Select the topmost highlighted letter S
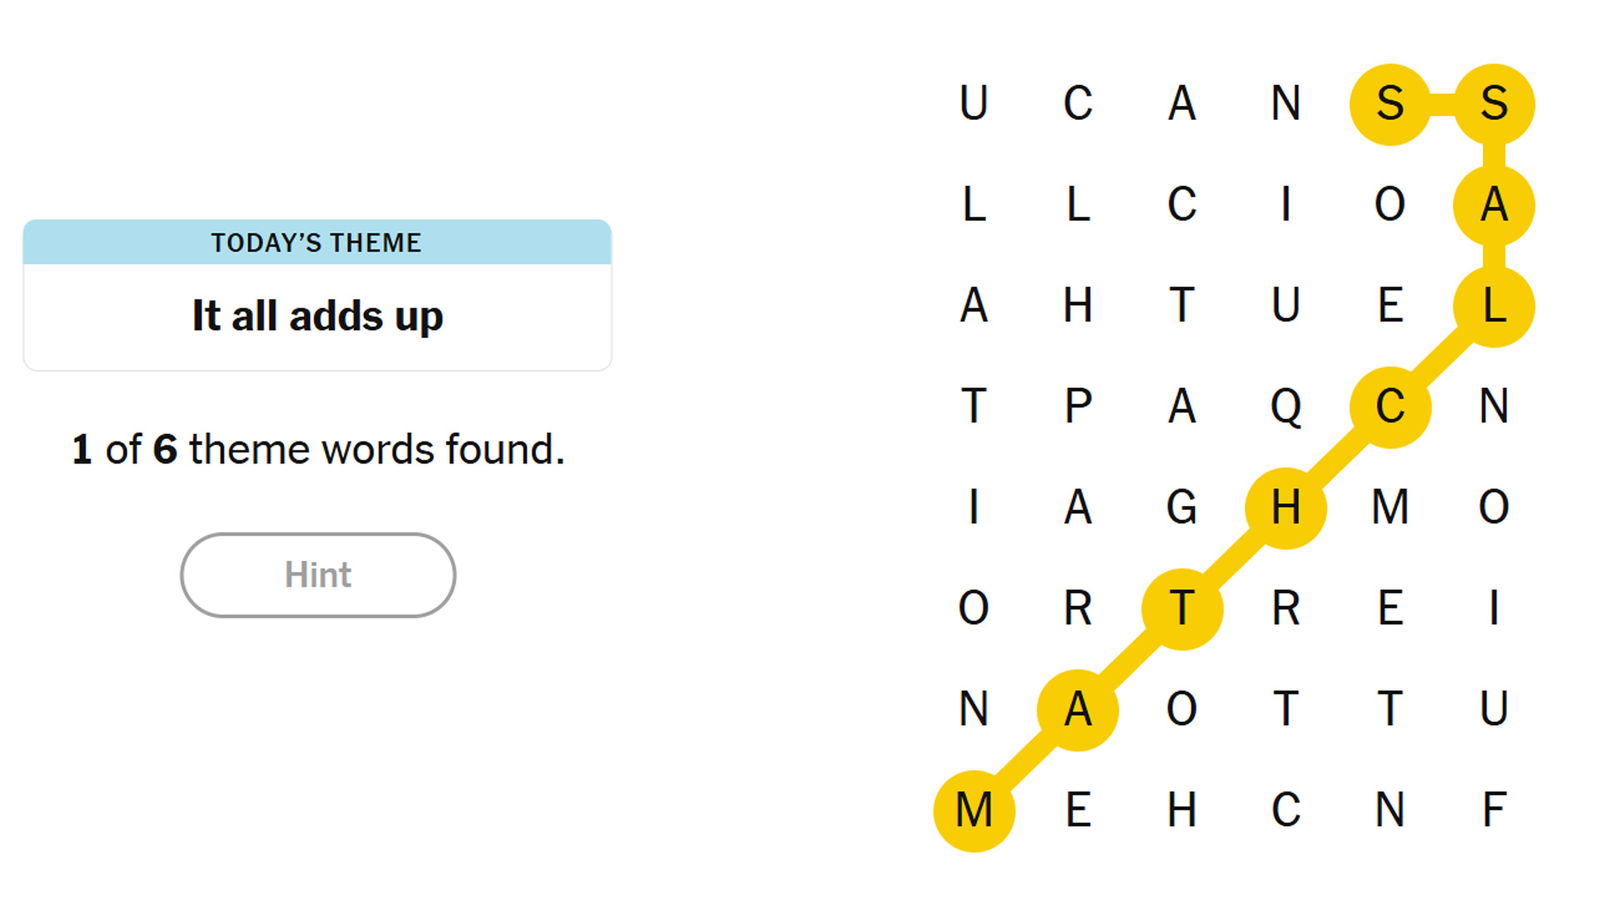The image size is (1600, 900). (1390, 104)
